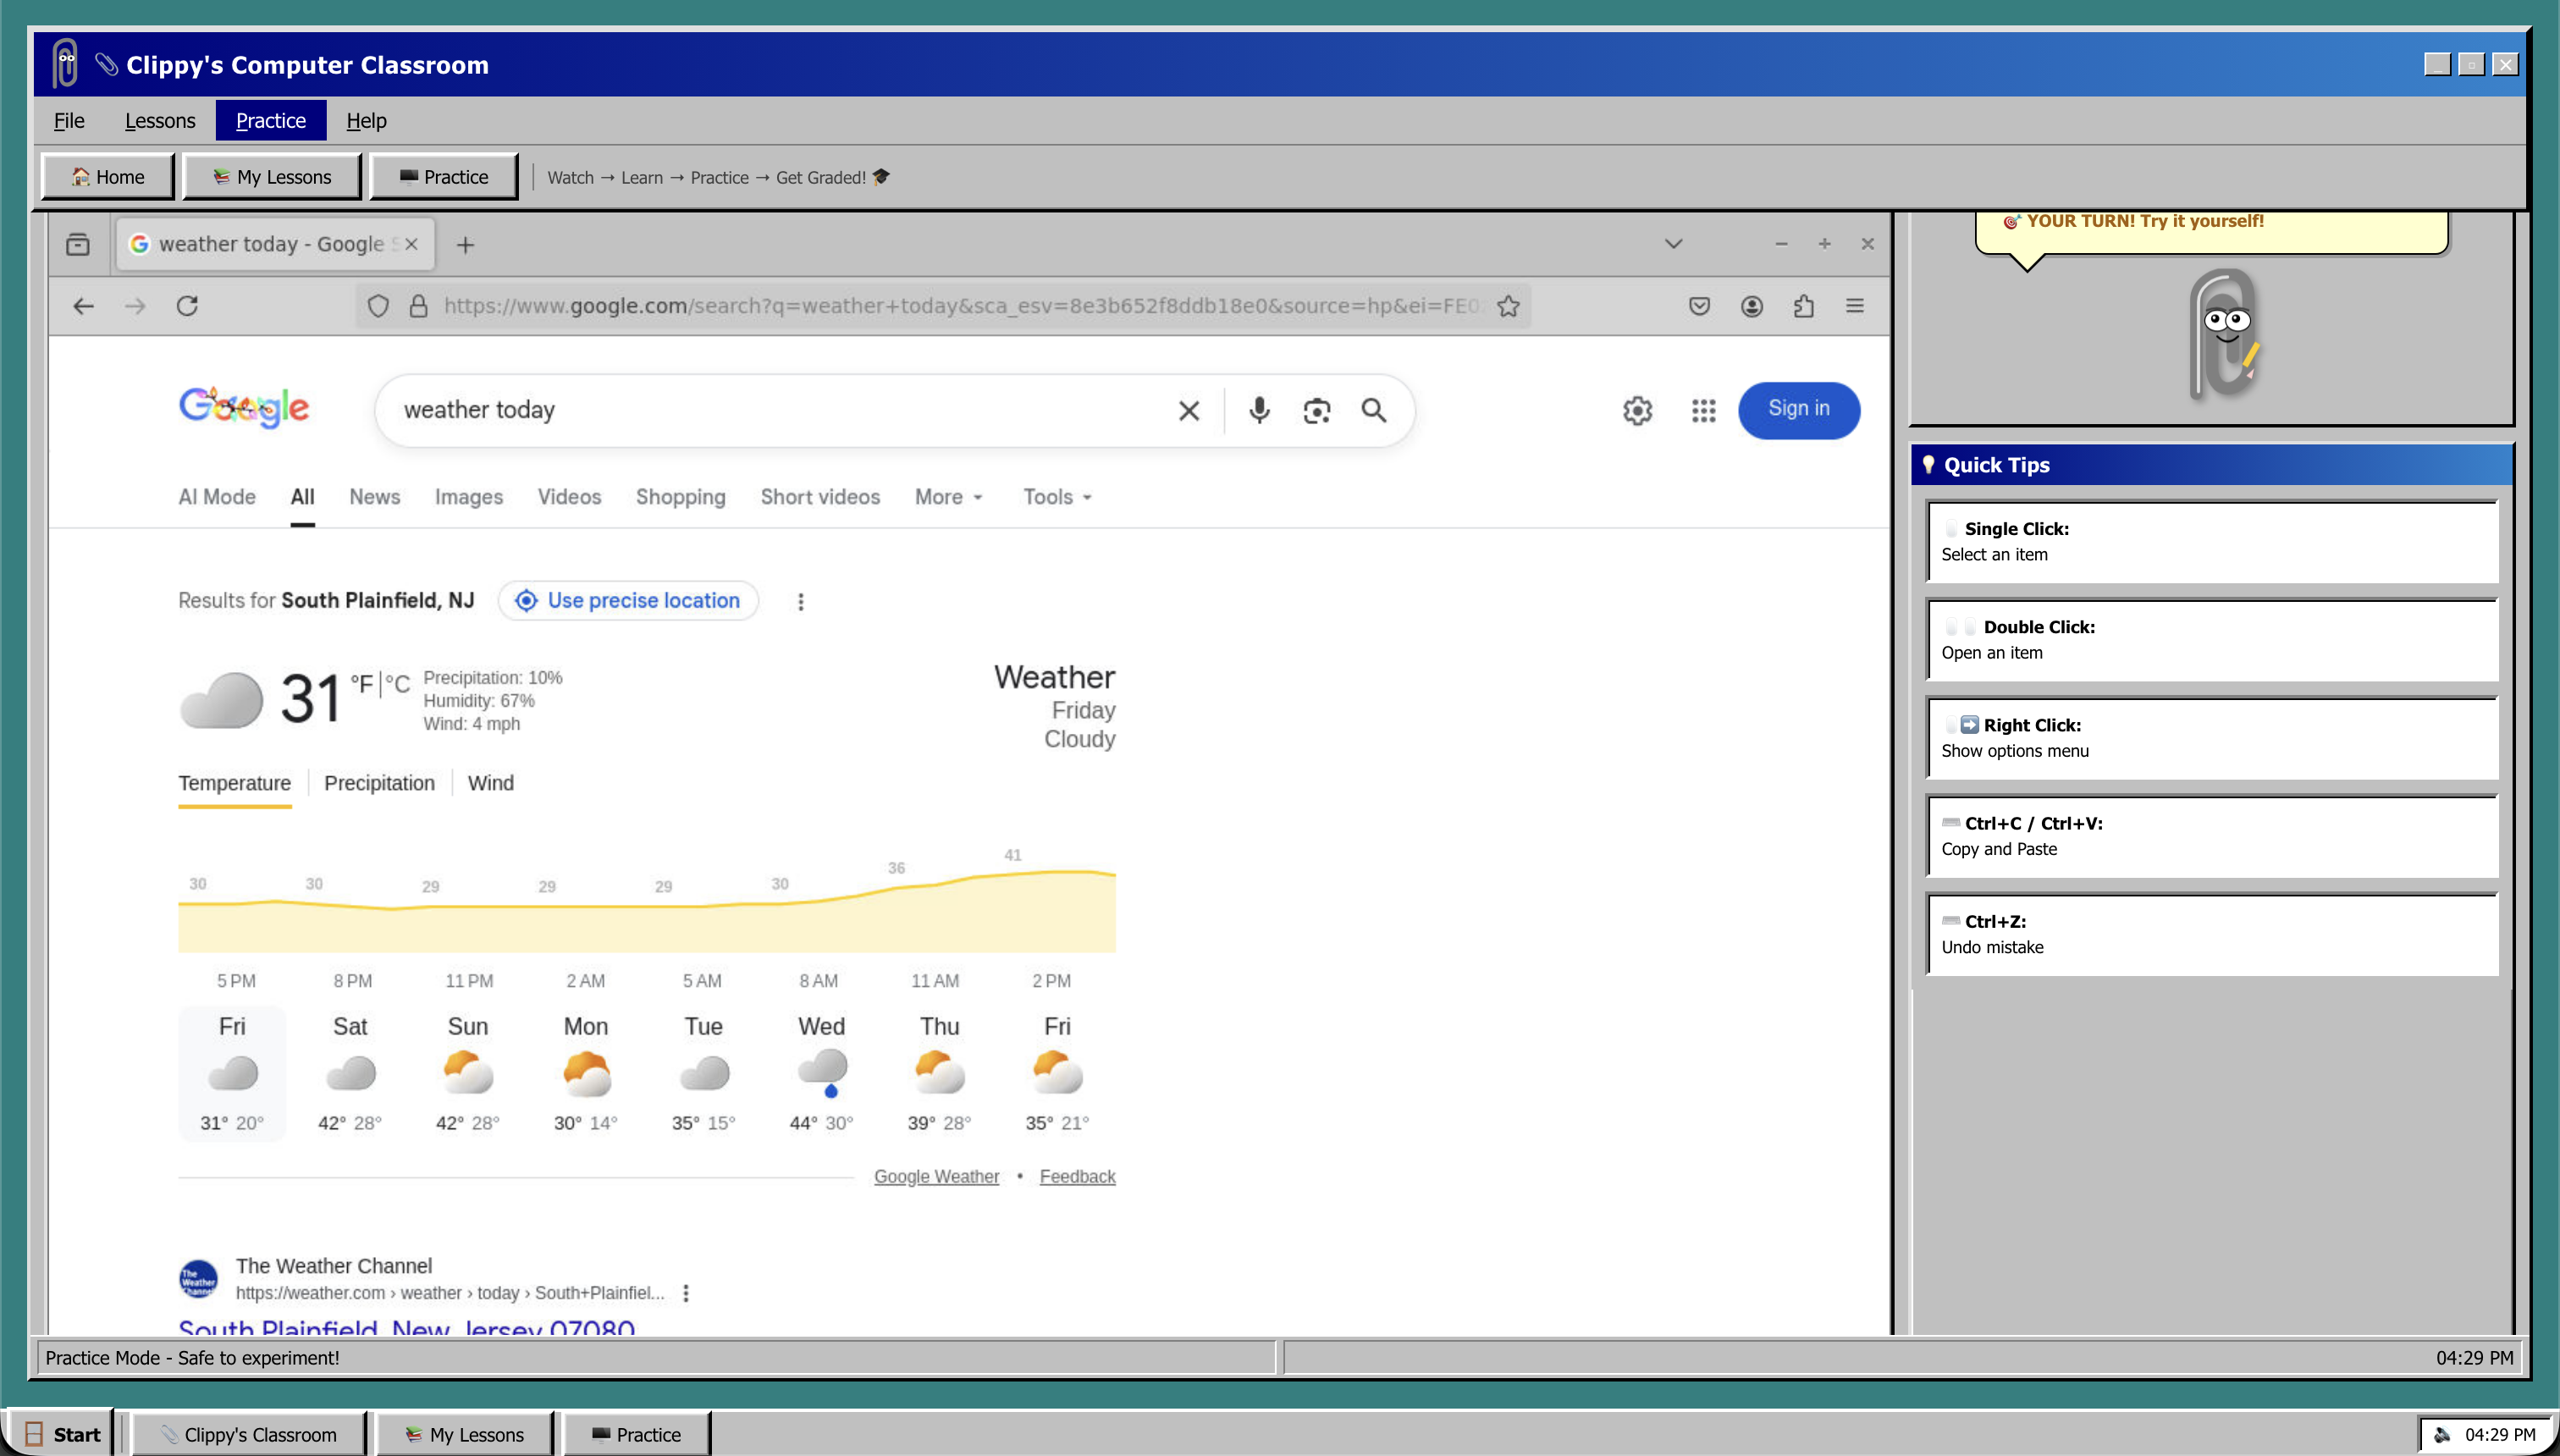The image size is (2560, 1456).
Task: Bookmark this page with star icon
Action: click(1508, 306)
